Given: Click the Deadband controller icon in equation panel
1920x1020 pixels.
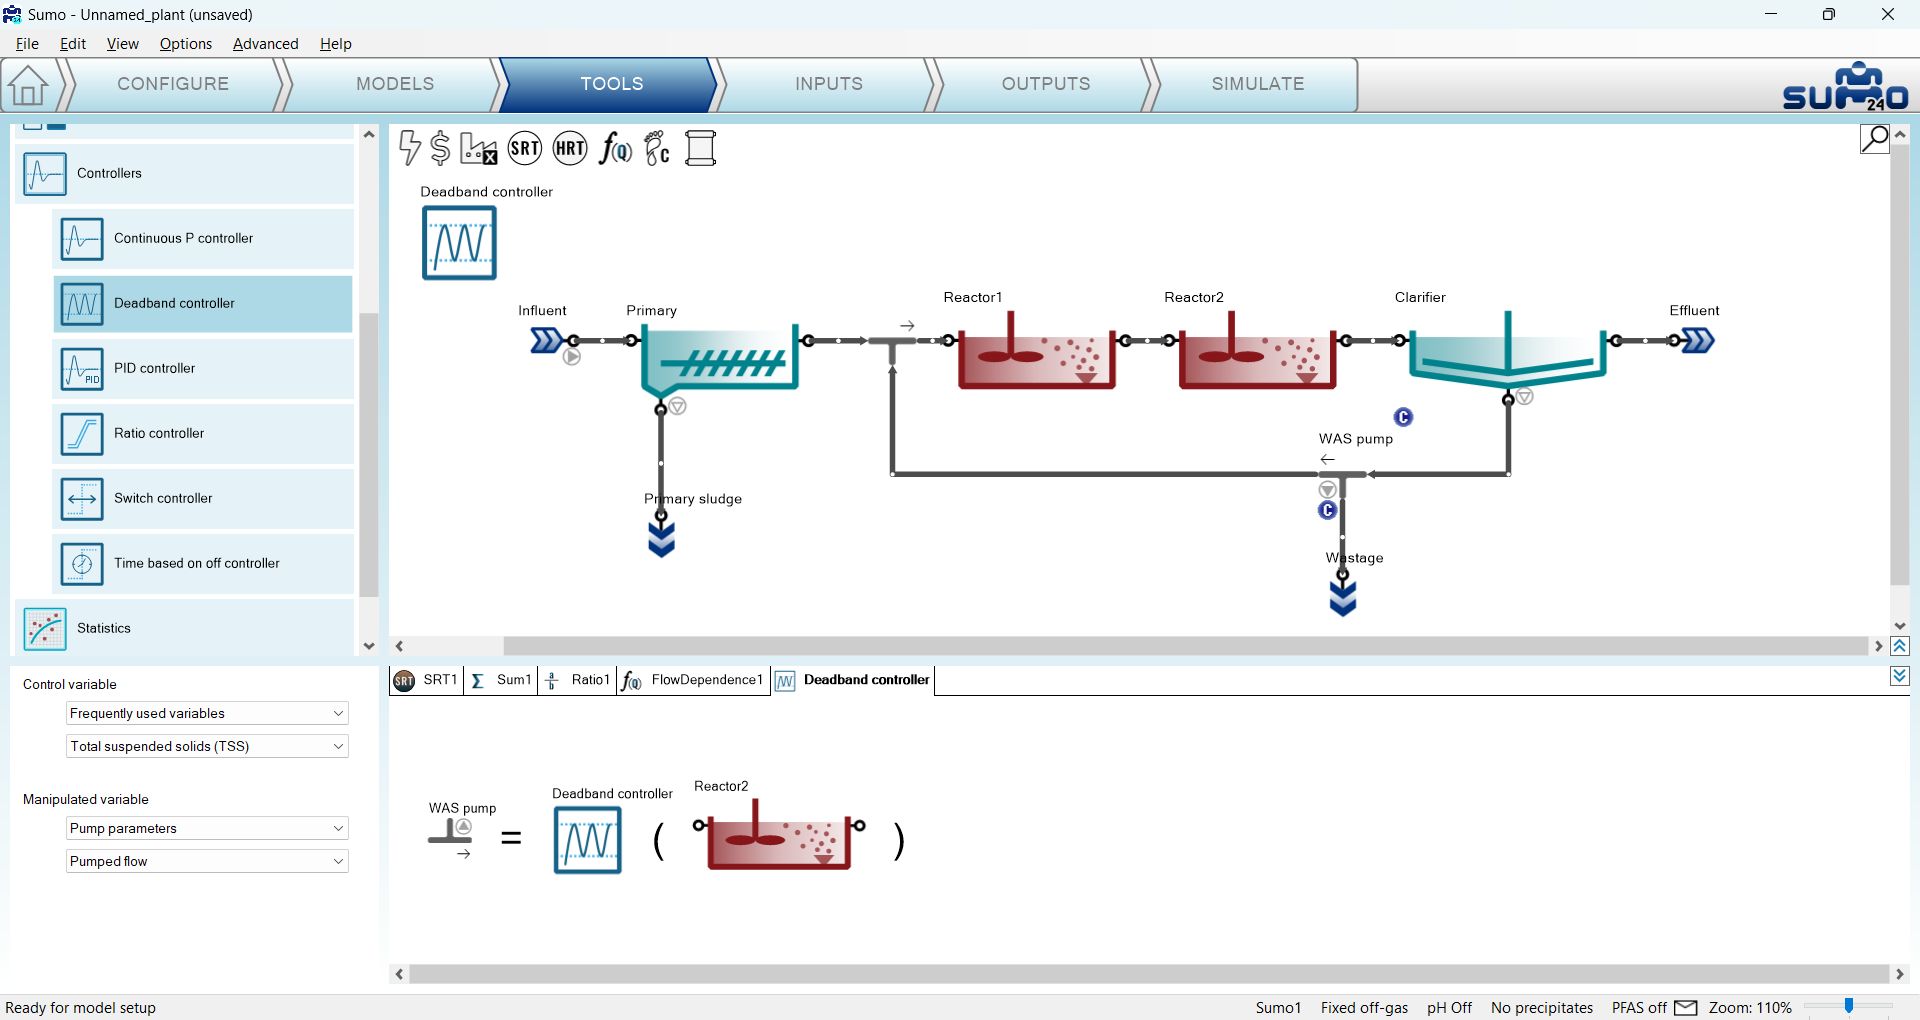Looking at the screenshot, I should point(587,840).
